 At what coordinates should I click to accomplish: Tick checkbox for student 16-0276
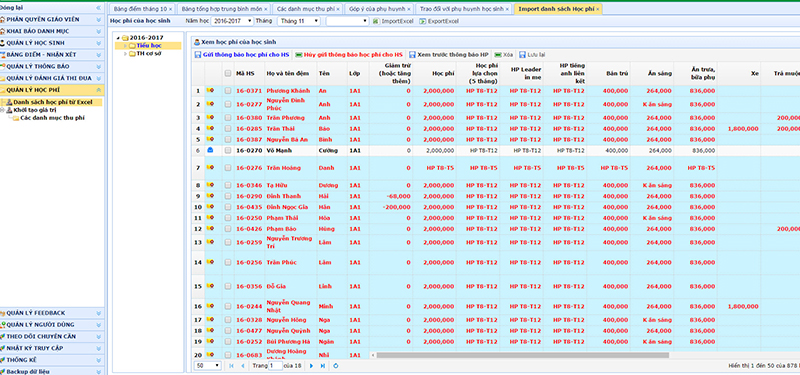228,168
